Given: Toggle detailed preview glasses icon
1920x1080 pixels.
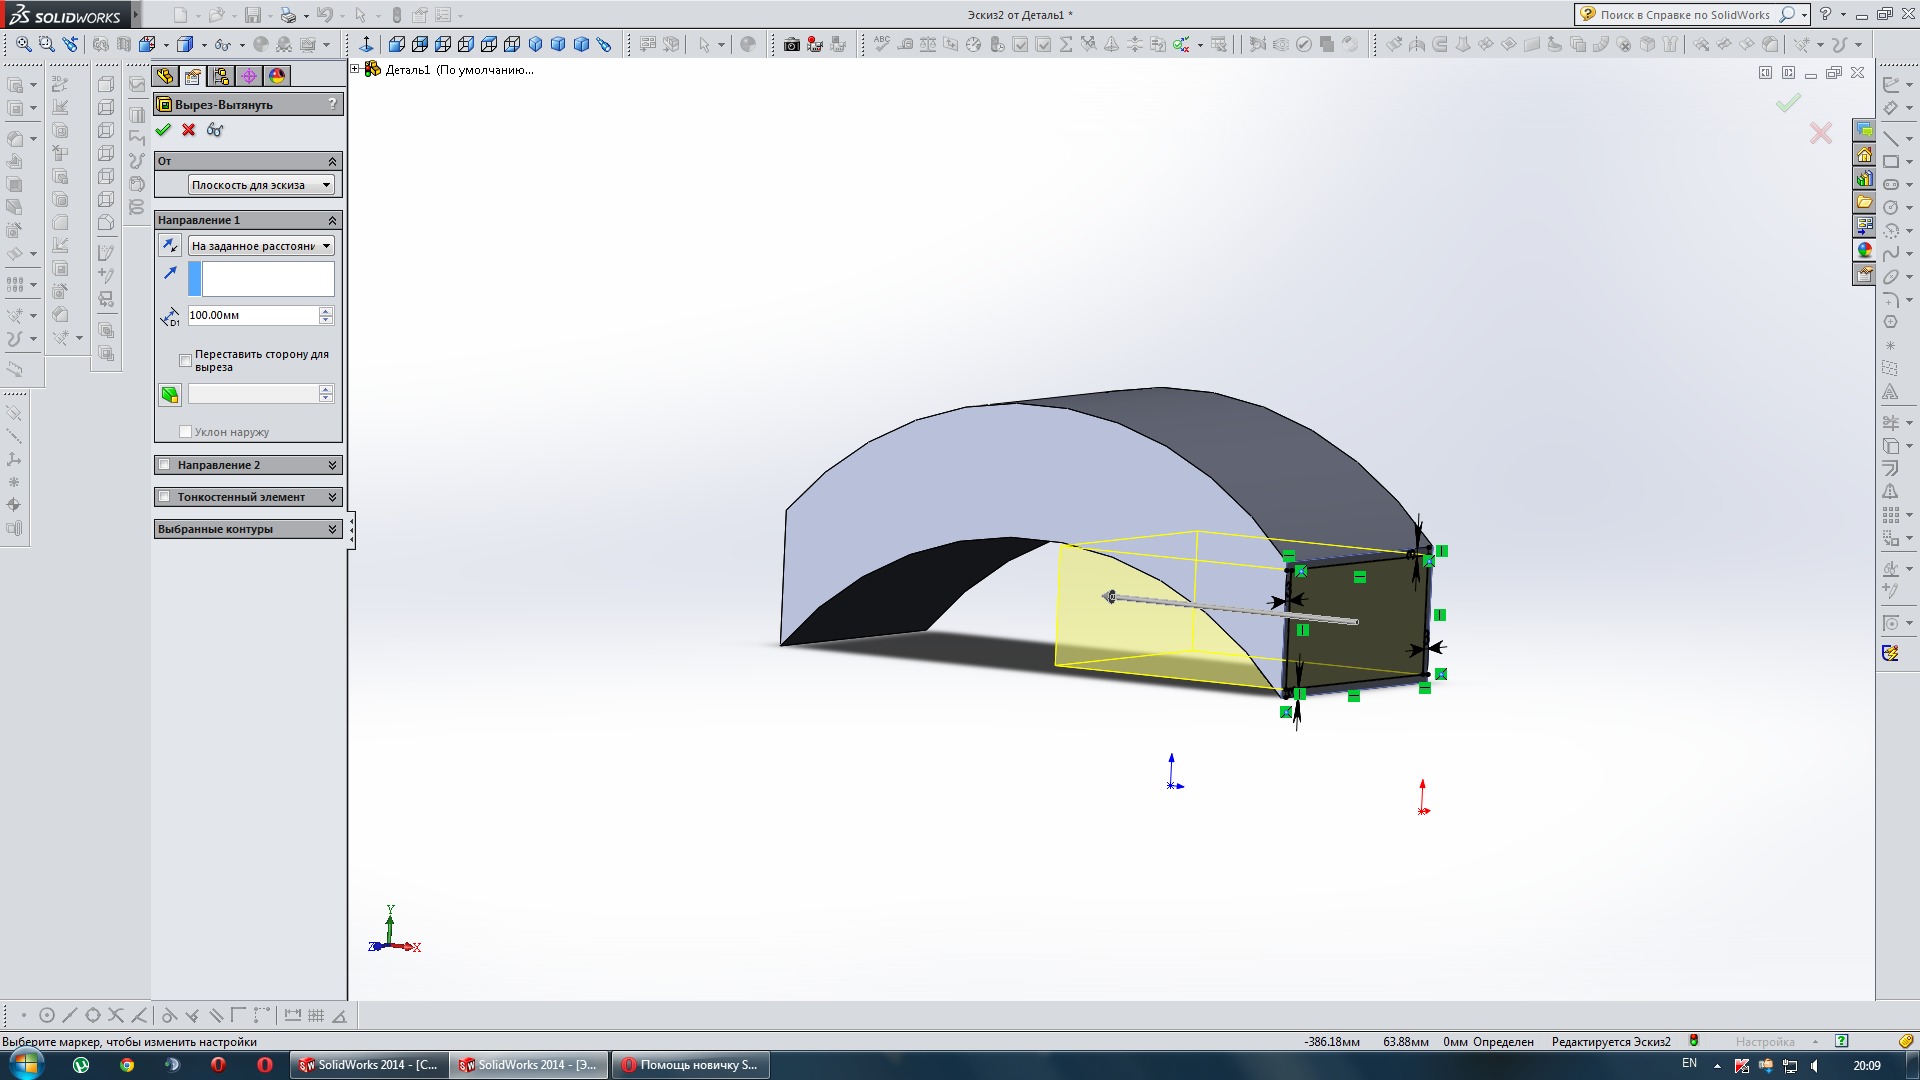Looking at the screenshot, I should [x=215, y=130].
